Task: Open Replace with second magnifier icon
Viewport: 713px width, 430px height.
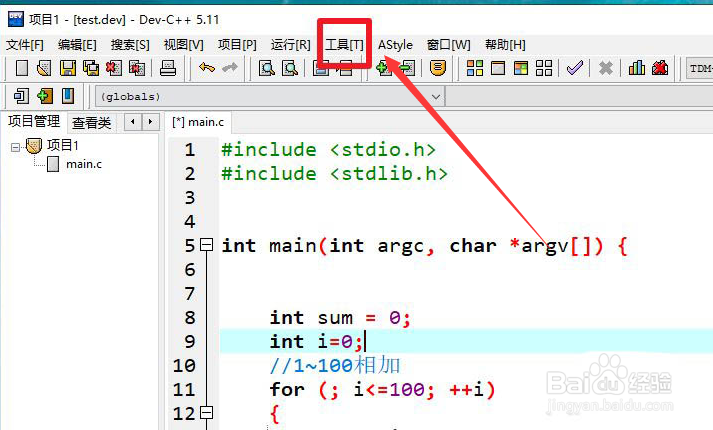Action: click(x=290, y=68)
